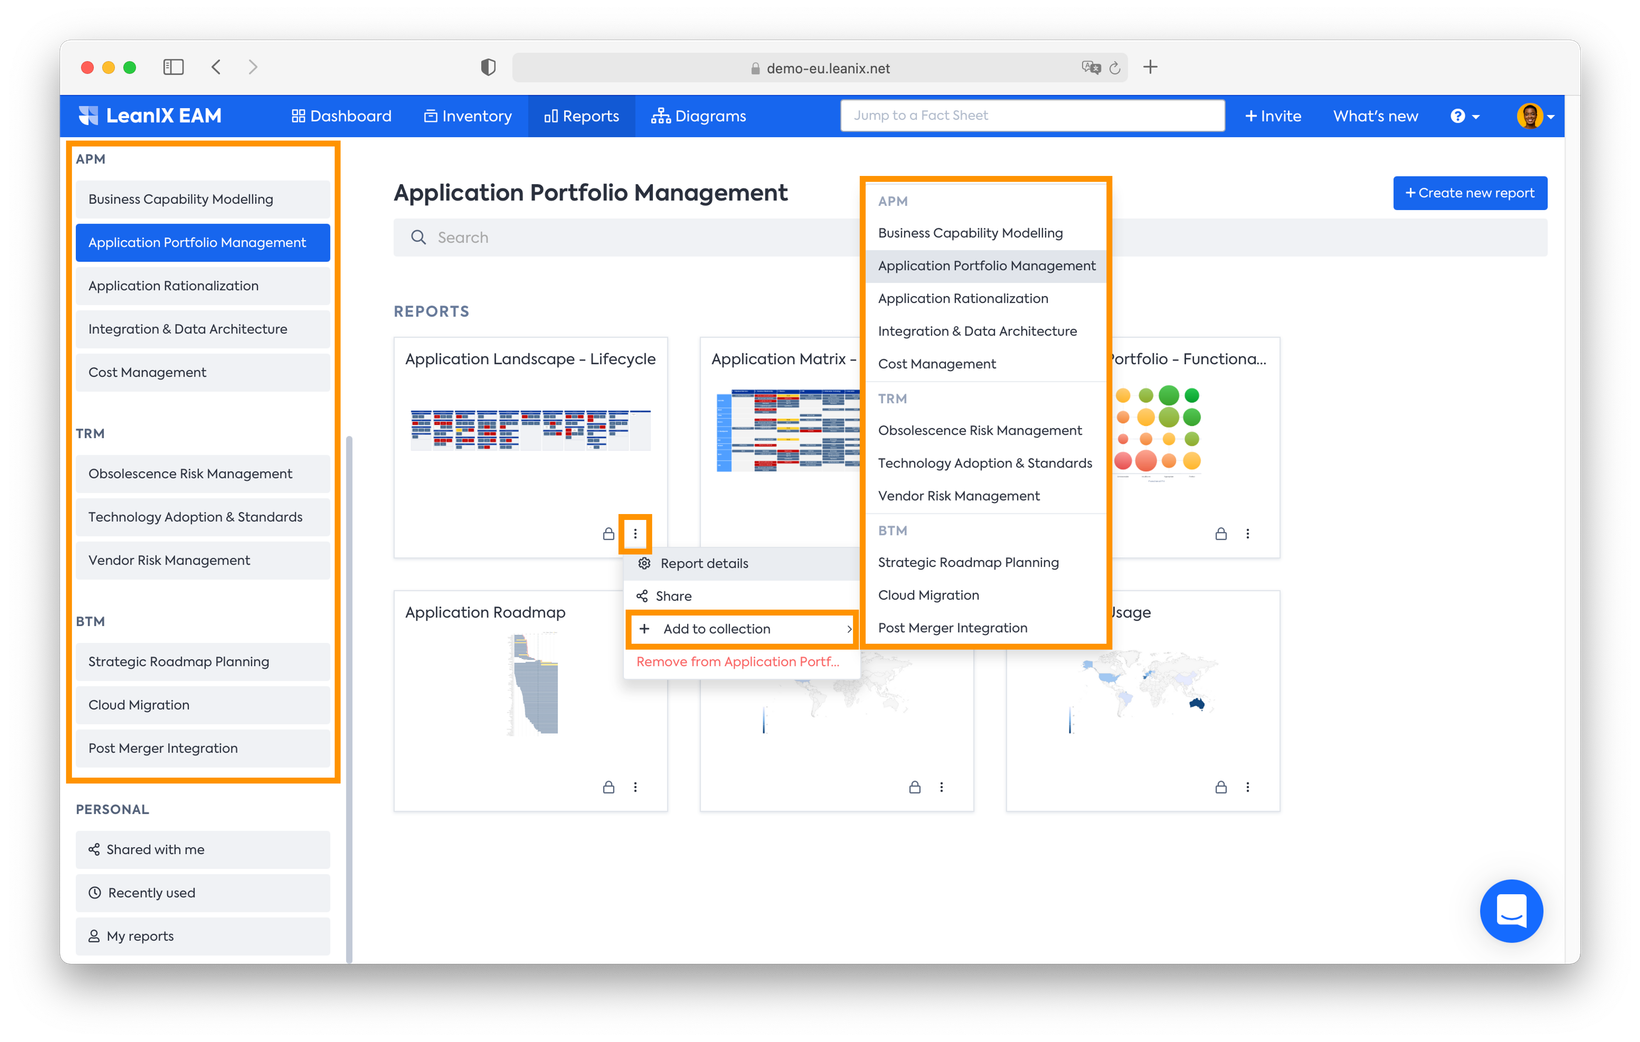Open Shared with me

click(x=203, y=850)
